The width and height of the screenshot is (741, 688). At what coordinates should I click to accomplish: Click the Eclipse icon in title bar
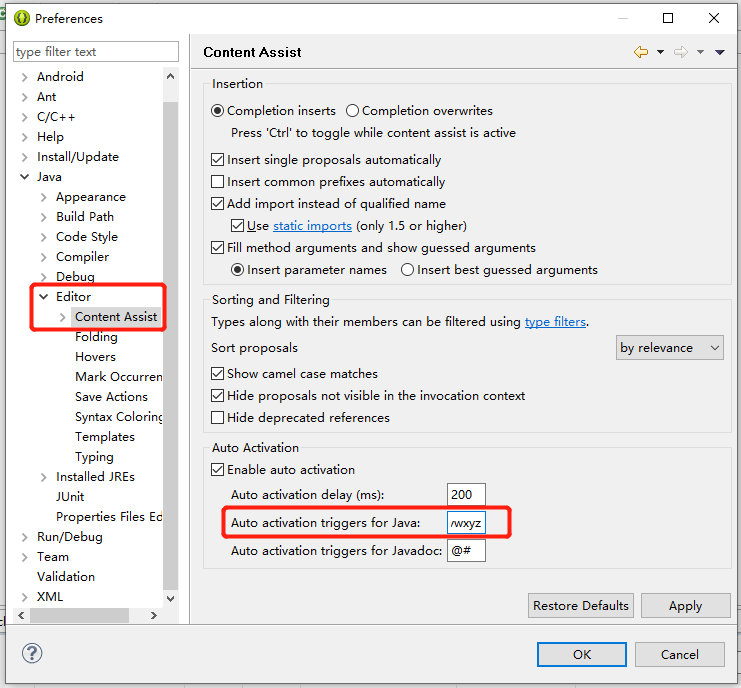(x=22, y=18)
